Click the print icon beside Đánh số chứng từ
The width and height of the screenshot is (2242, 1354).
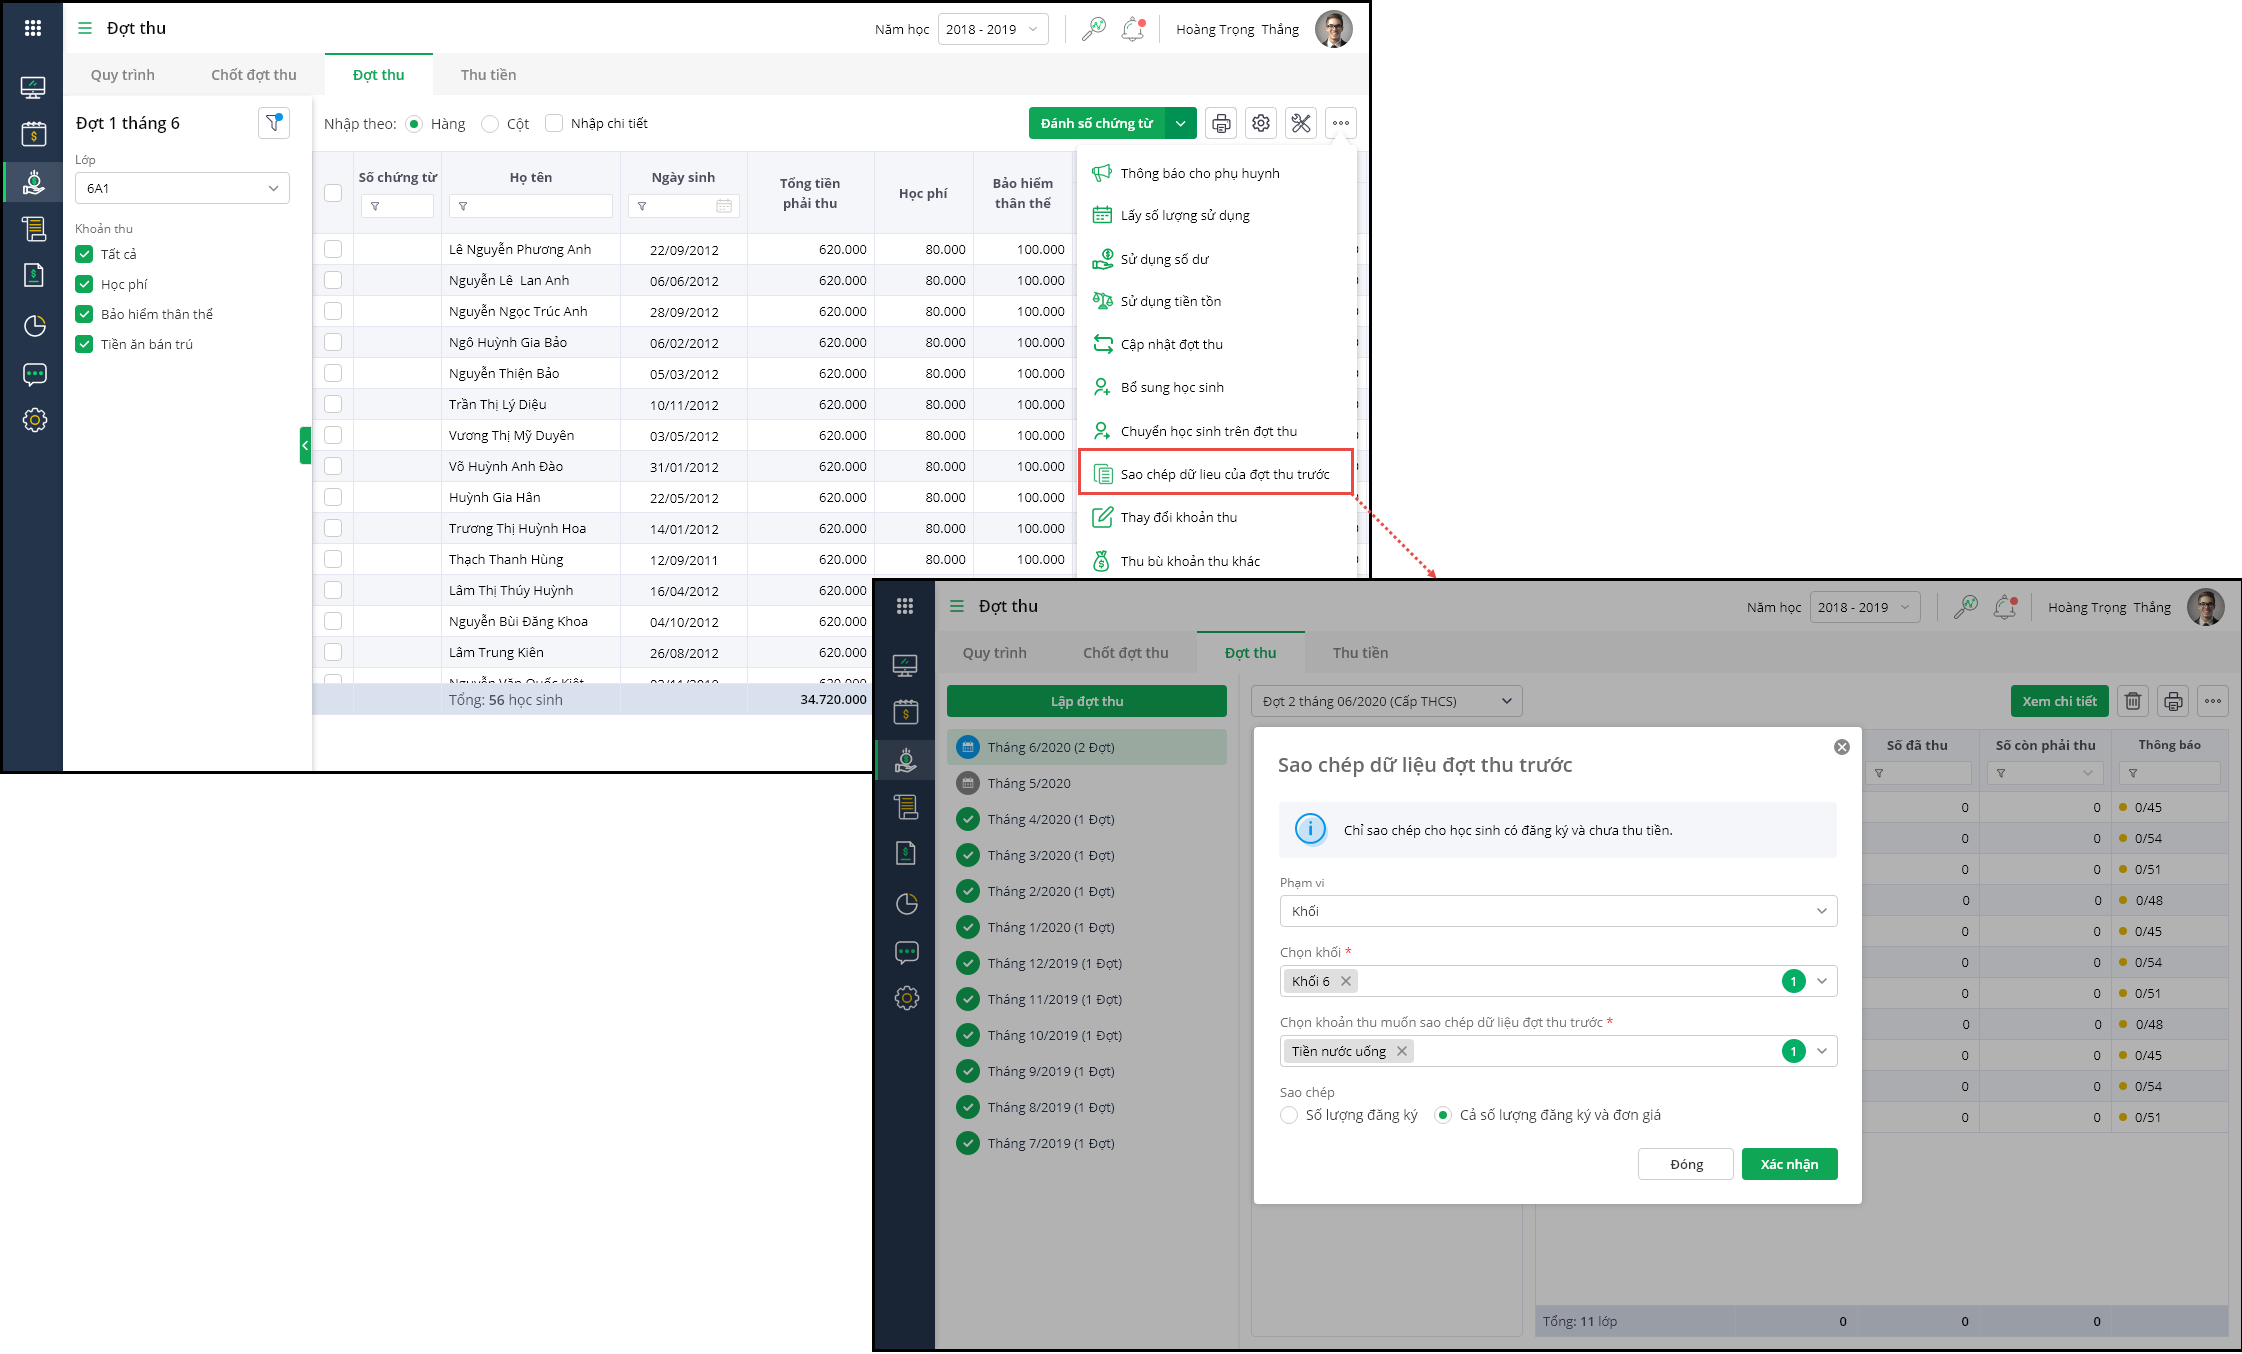click(1221, 123)
